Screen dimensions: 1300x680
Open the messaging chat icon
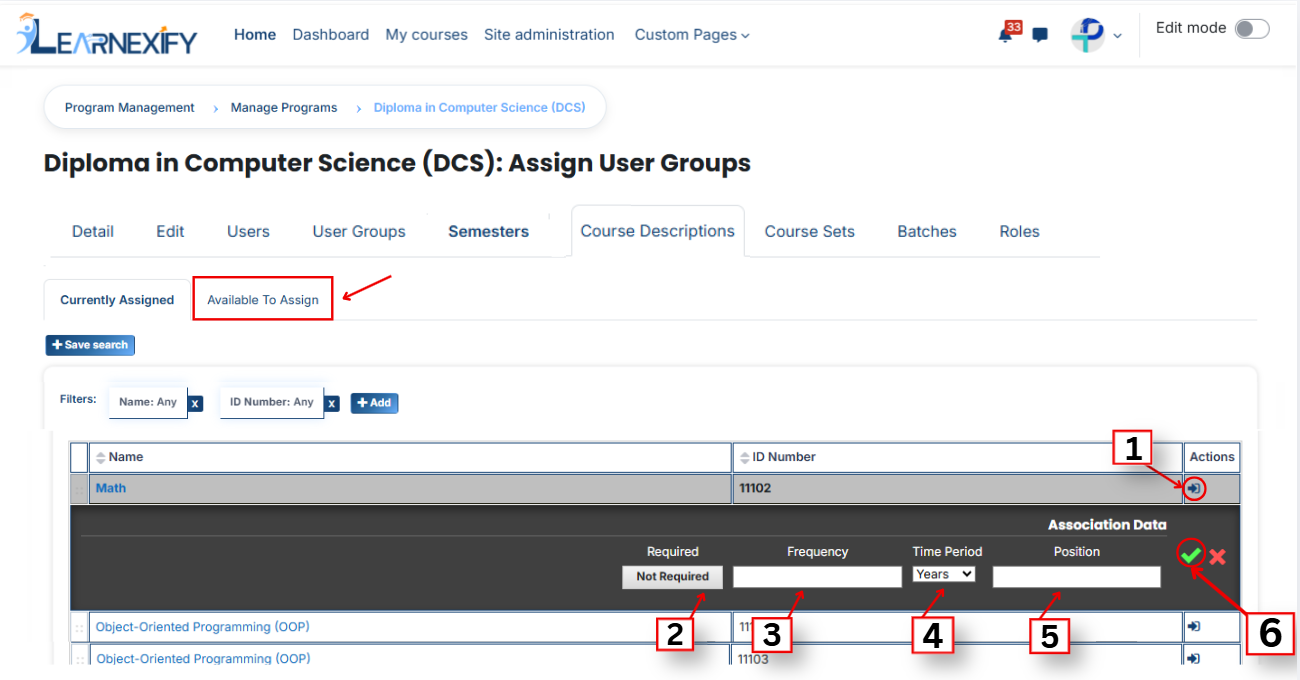point(1040,35)
